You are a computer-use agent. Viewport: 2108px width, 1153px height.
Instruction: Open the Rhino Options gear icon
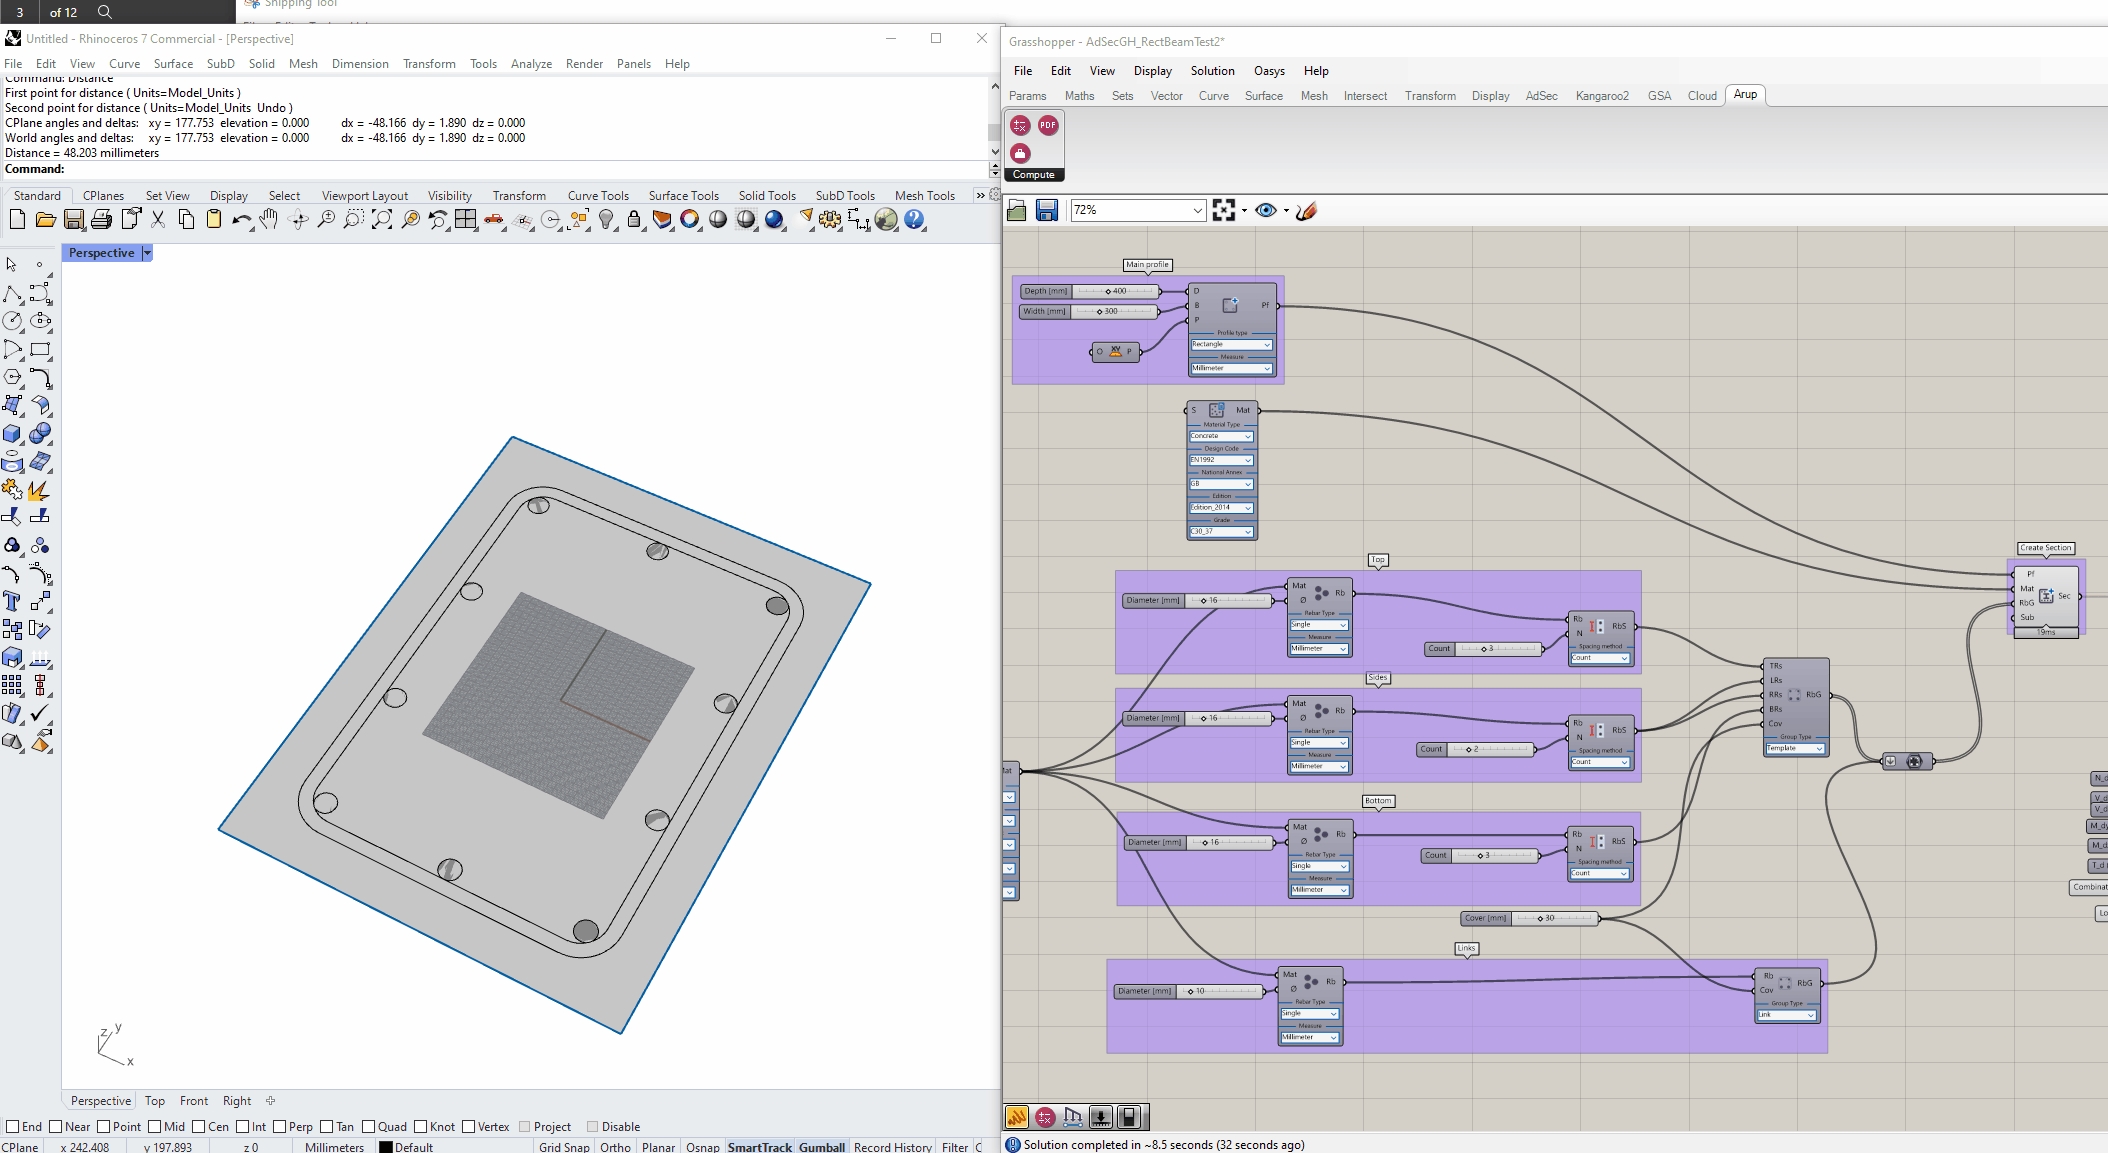[830, 220]
